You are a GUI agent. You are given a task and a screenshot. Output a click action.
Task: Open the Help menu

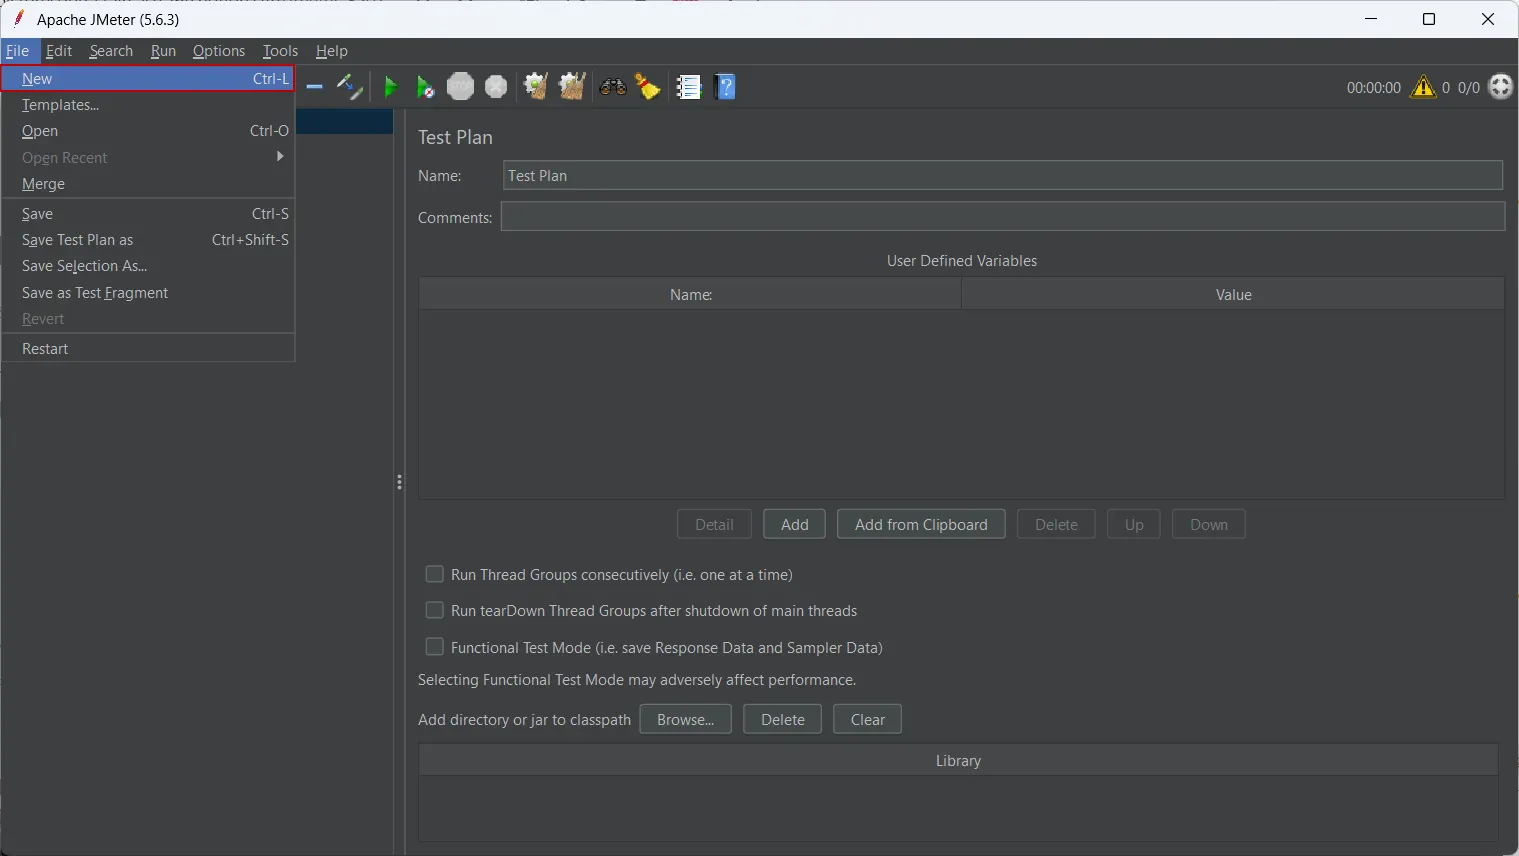coord(332,51)
